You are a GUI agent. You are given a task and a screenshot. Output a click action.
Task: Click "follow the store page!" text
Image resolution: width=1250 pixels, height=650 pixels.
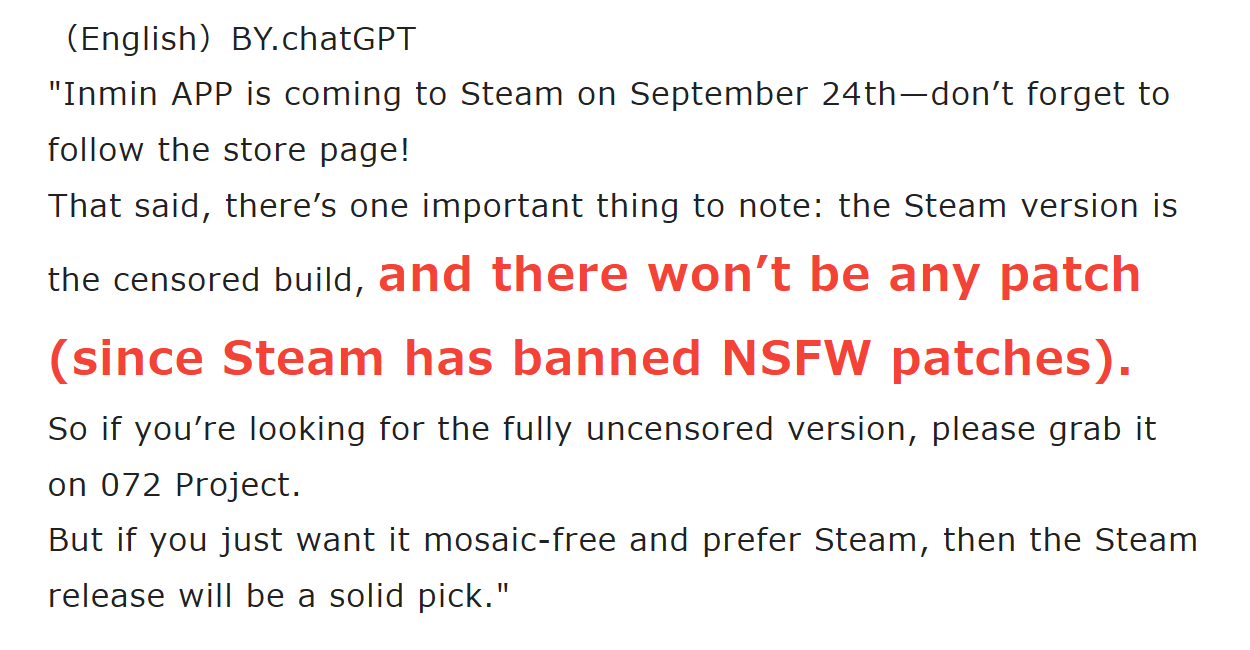[229, 151]
